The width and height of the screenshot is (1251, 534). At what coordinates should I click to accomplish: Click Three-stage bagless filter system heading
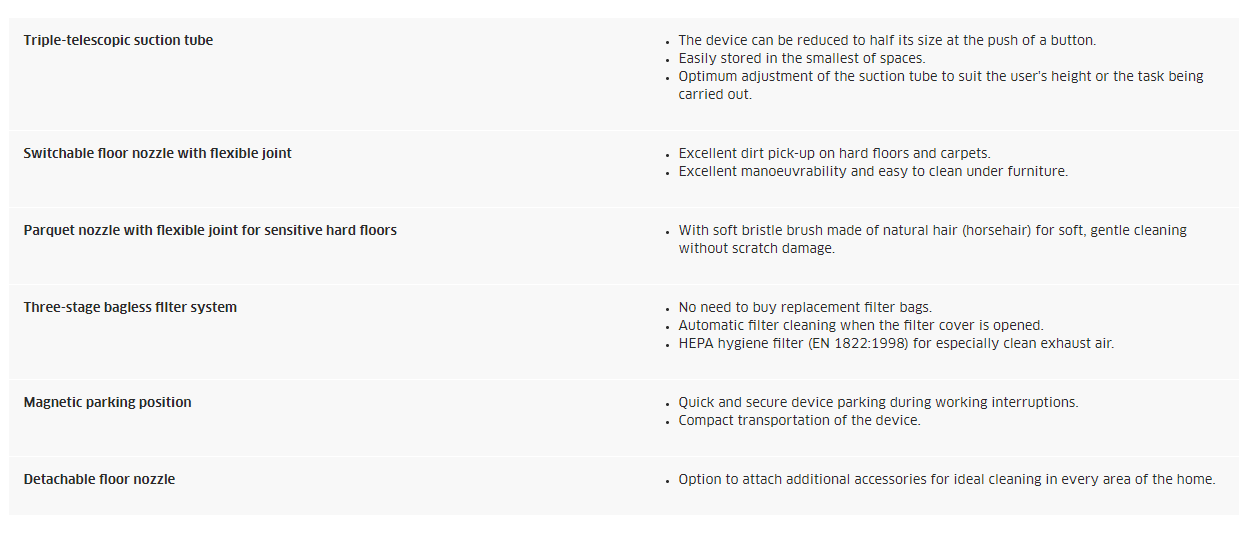[130, 308]
